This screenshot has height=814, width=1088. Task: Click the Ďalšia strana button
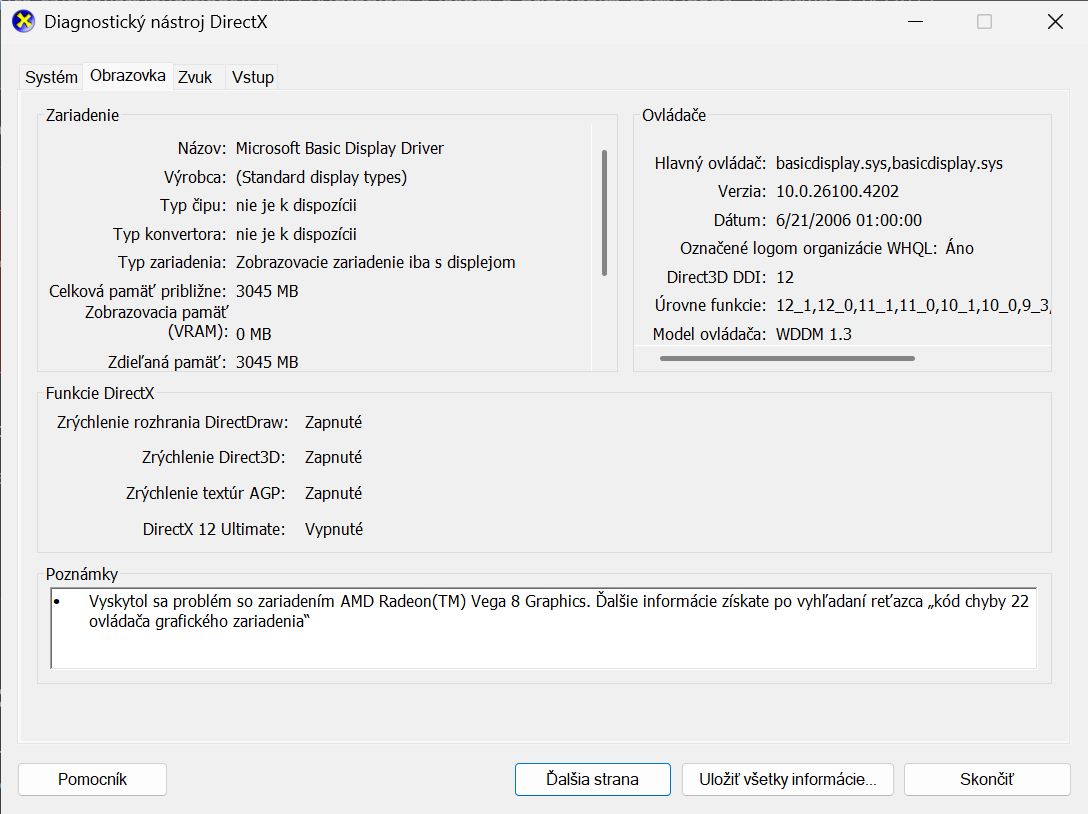593,779
